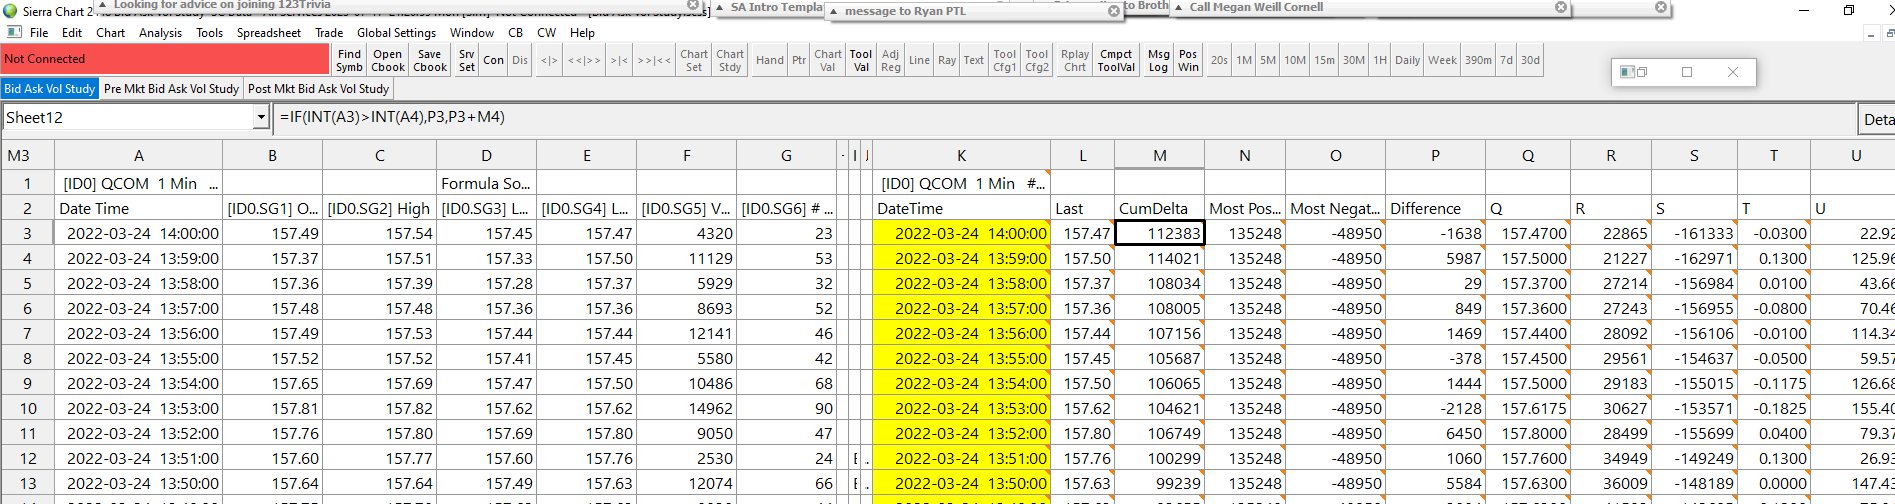
Task: Click the red Not Connected status bar
Action: (x=165, y=59)
